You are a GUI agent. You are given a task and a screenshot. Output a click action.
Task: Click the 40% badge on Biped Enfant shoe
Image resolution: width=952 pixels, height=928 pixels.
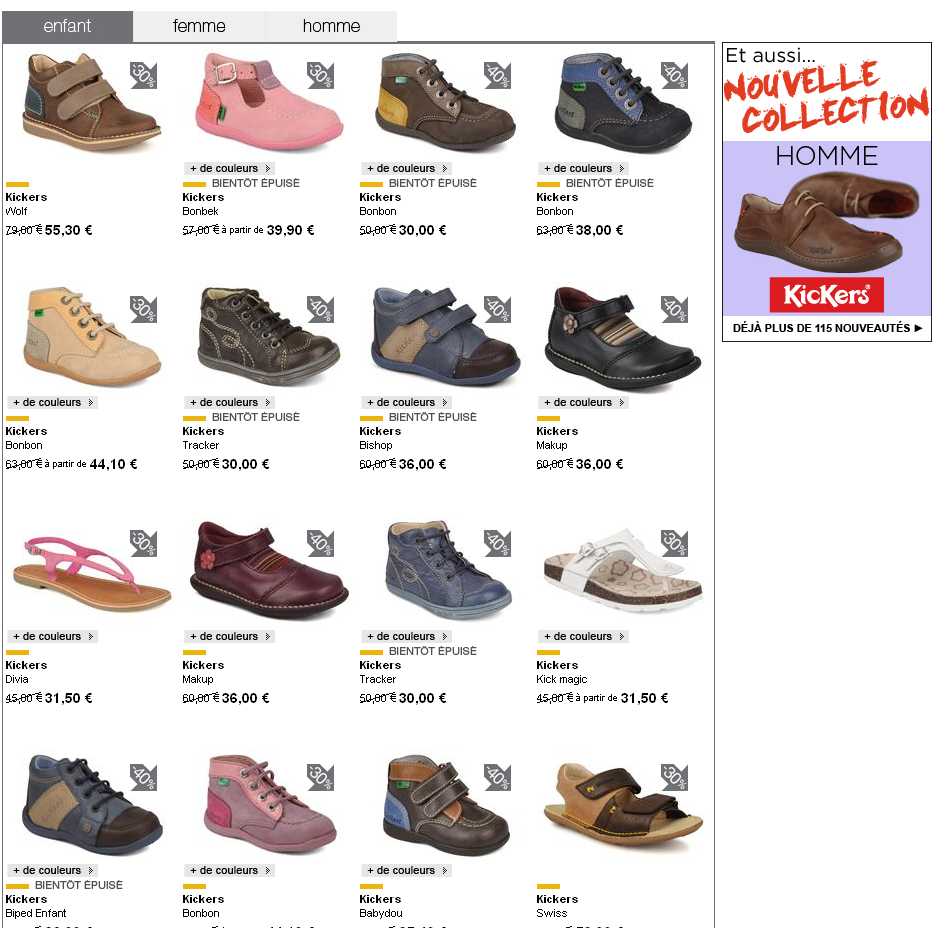pyautogui.click(x=144, y=777)
